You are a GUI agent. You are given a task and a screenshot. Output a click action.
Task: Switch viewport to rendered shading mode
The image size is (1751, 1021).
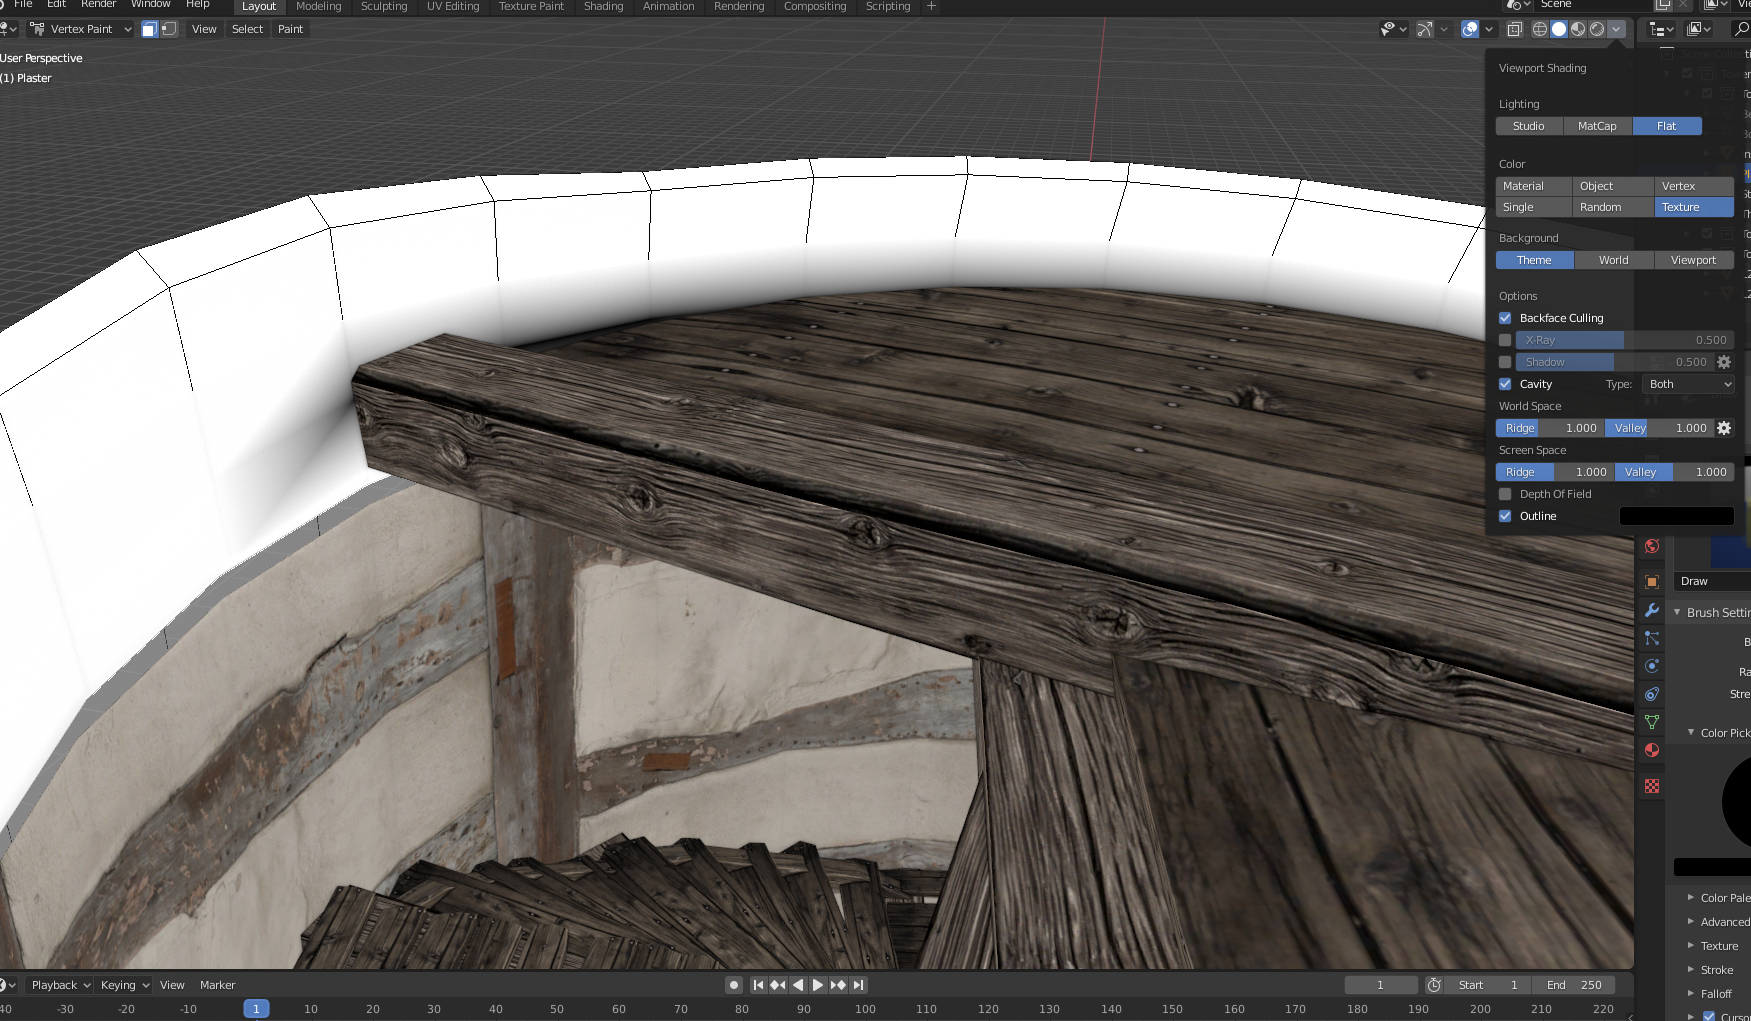click(1597, 29)
